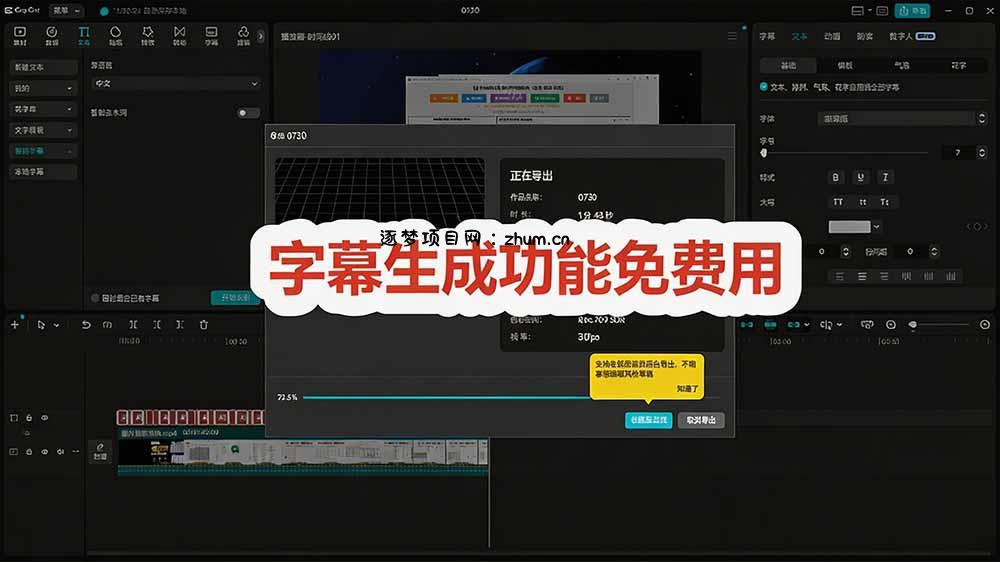This screenshot has width=1000, height=562.
Task: Select the Basic sub-tab in text panel
Action: [x=789, y=65]
